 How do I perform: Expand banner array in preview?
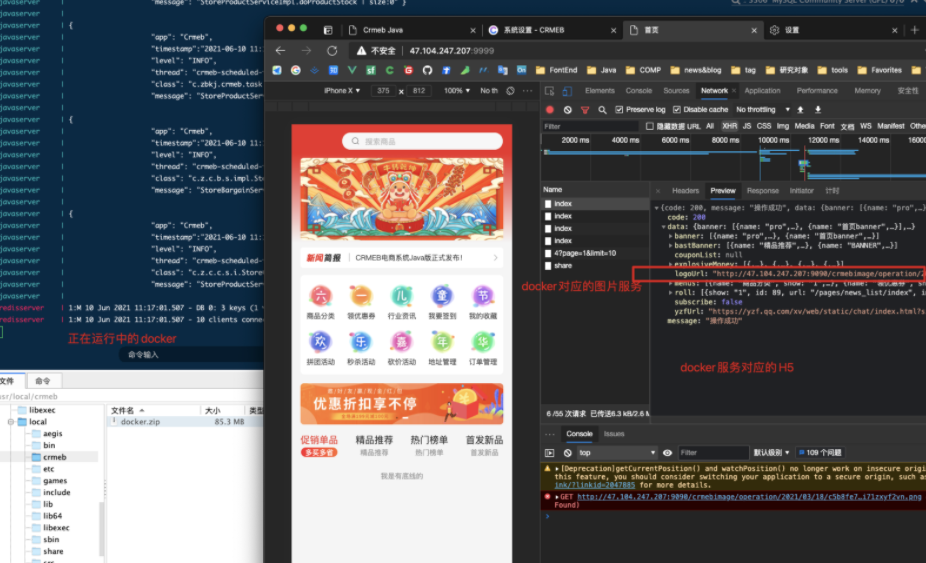click(x=671, y=236)
